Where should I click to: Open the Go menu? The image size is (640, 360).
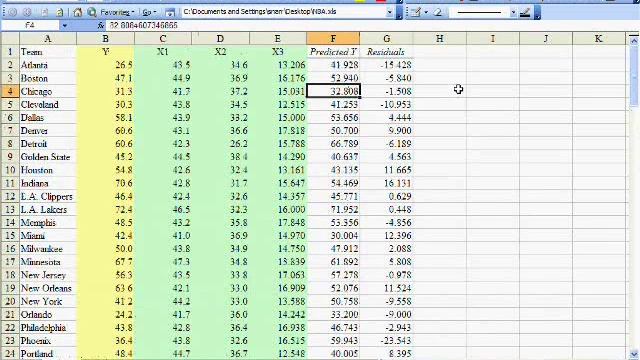[149, 12]
